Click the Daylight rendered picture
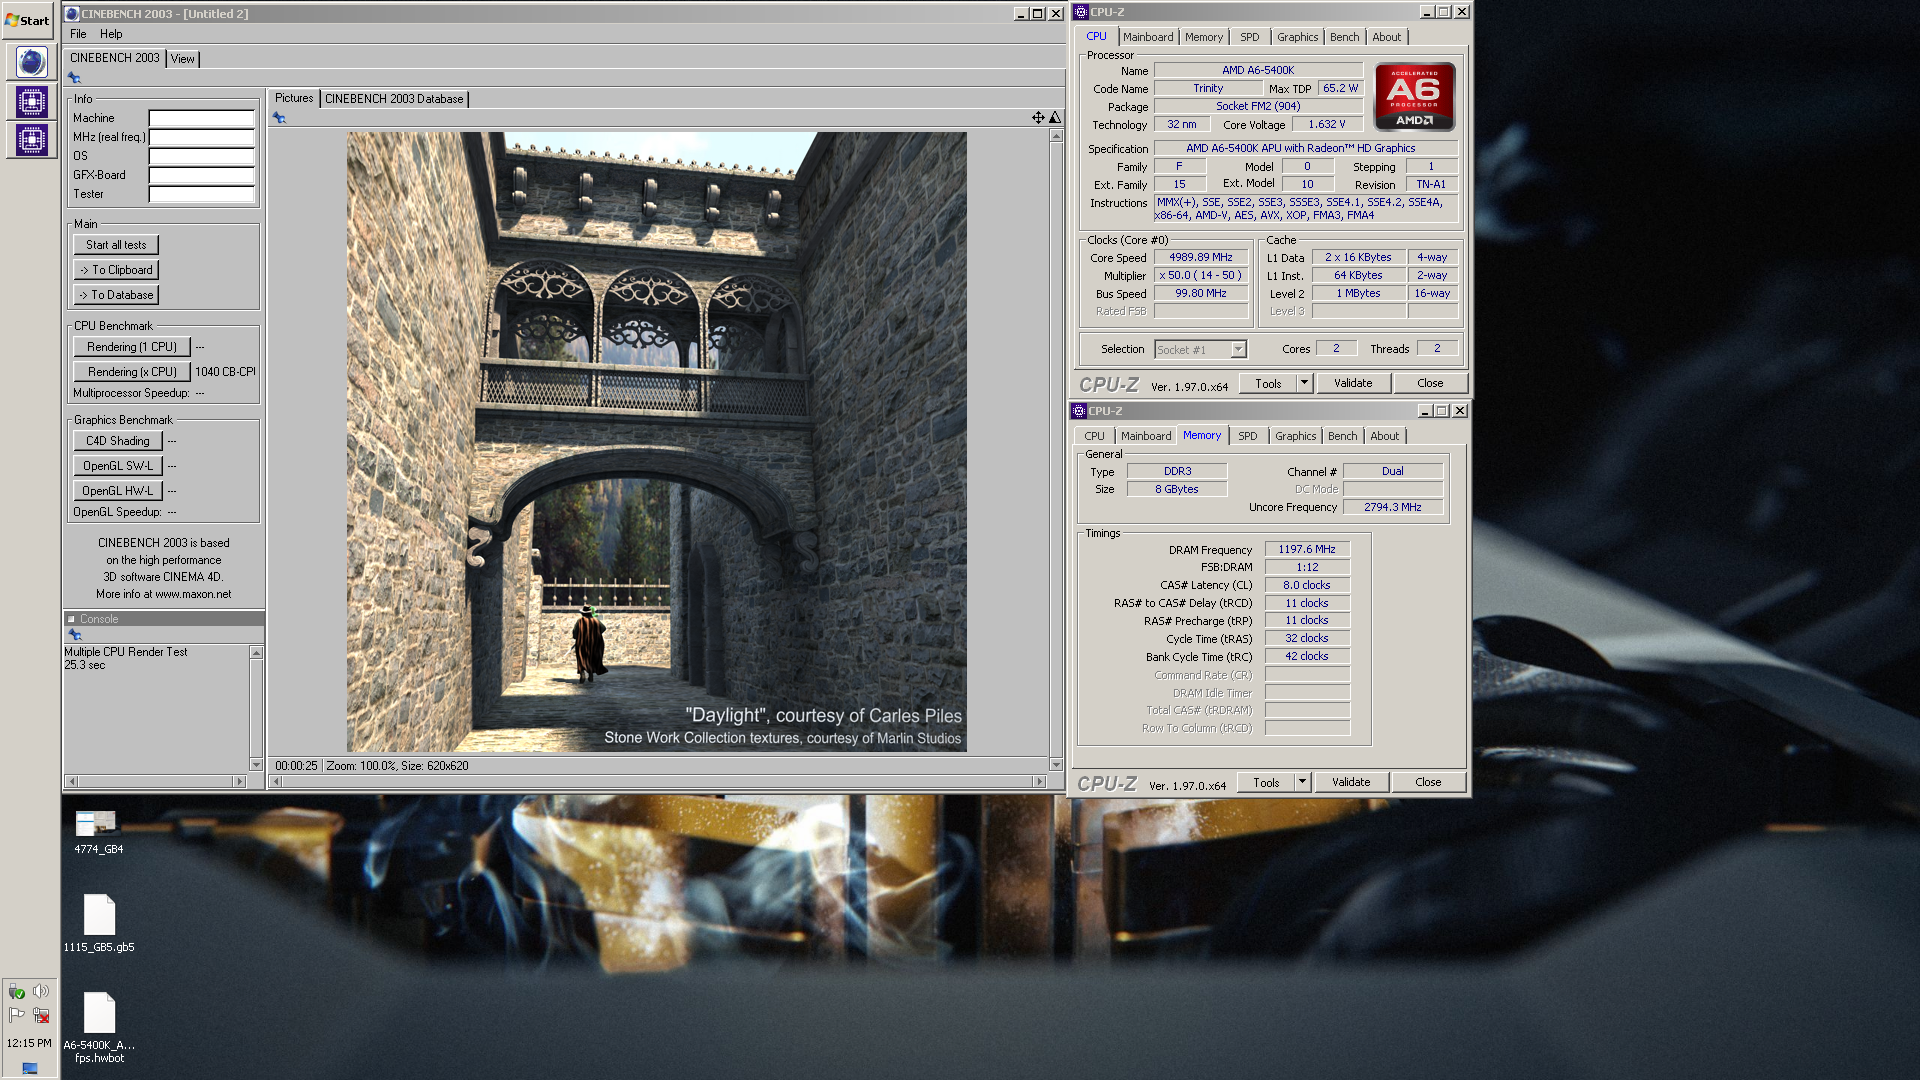Screen dimensions: 1920x1080 [x=656, y=442]
